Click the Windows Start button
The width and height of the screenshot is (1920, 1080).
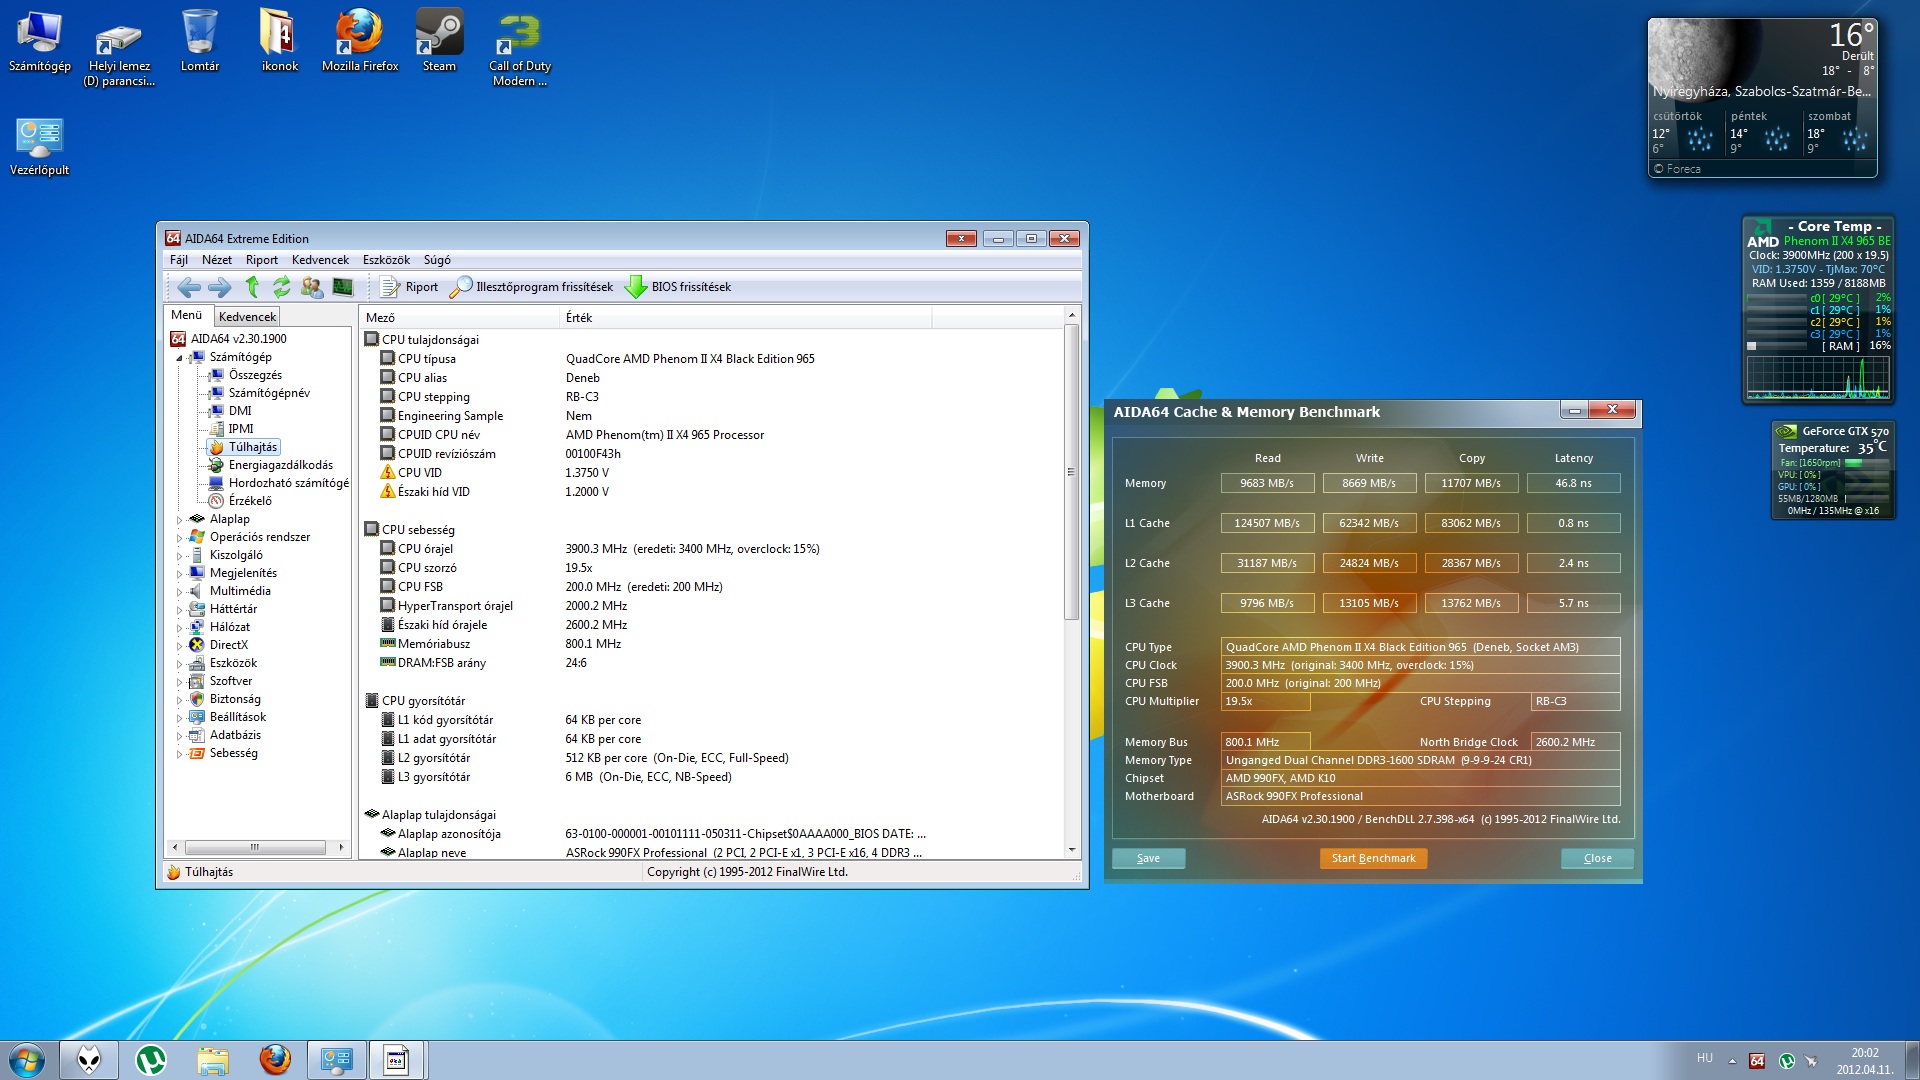[x=27, y=1060]
